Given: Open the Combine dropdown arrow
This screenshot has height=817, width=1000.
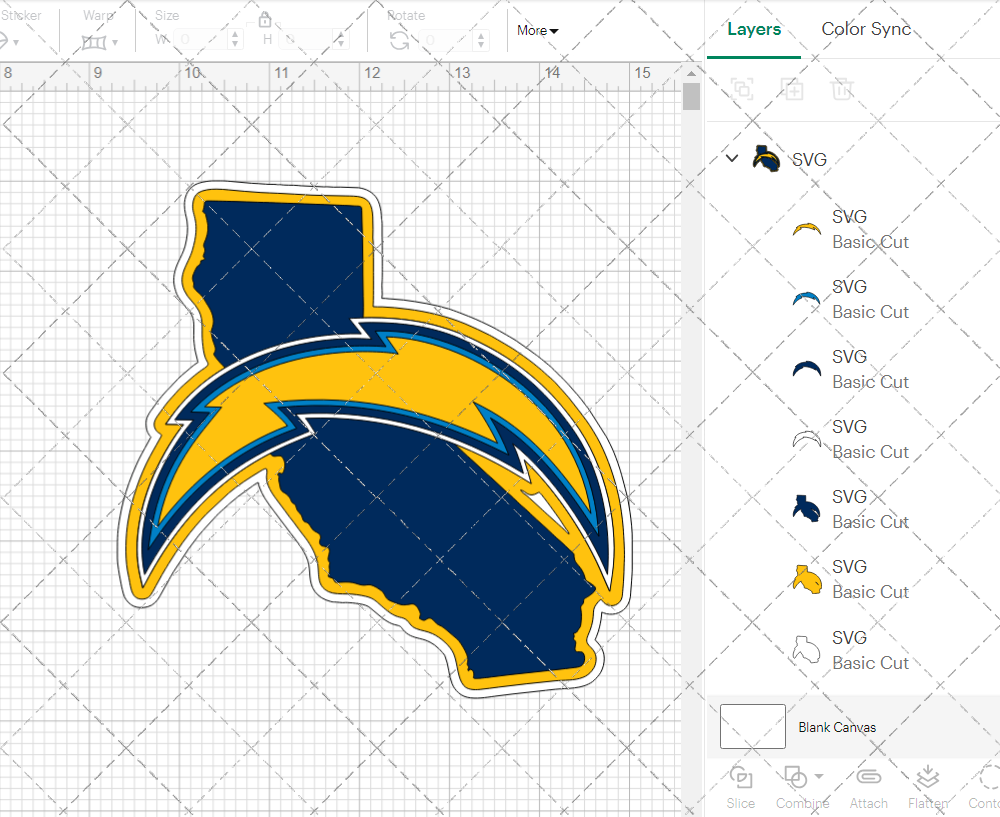Looking at the screenshot, I should point(819,776).
